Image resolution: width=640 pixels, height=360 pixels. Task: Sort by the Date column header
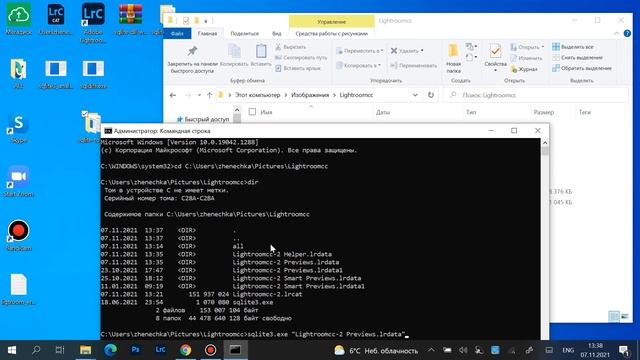(x=383, y=112)
